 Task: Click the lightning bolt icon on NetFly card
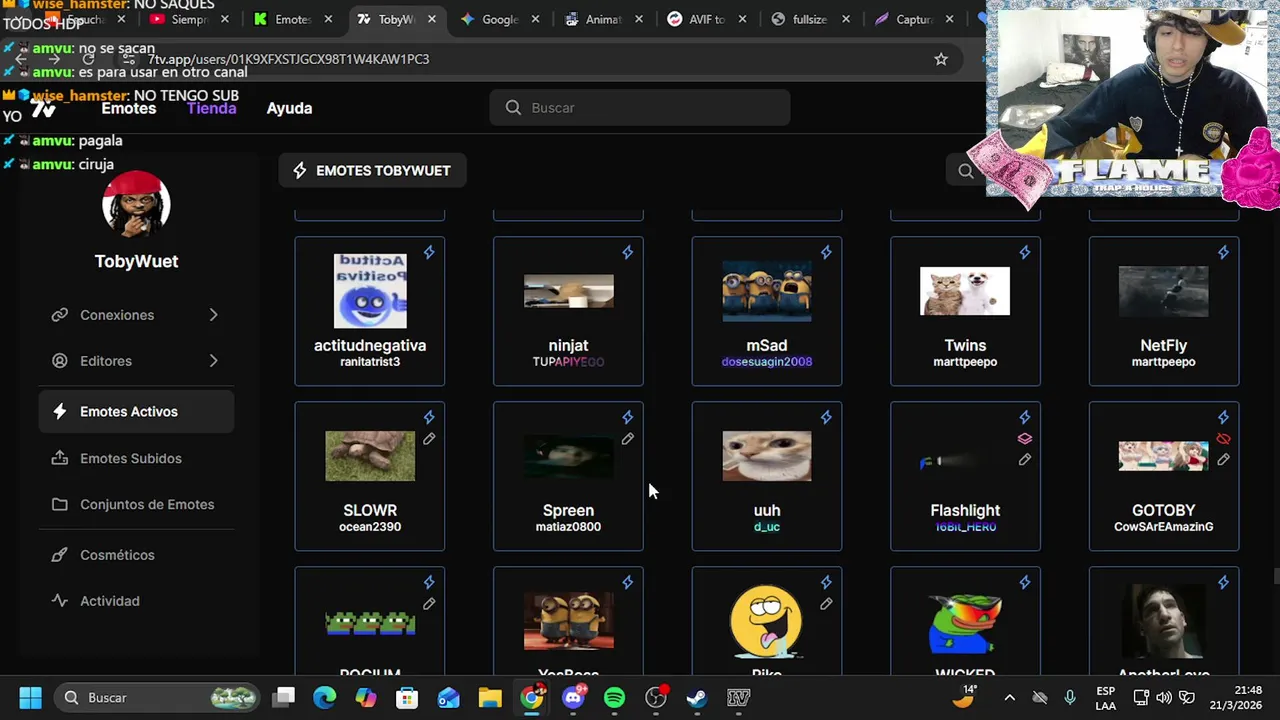click(1223, 253)
